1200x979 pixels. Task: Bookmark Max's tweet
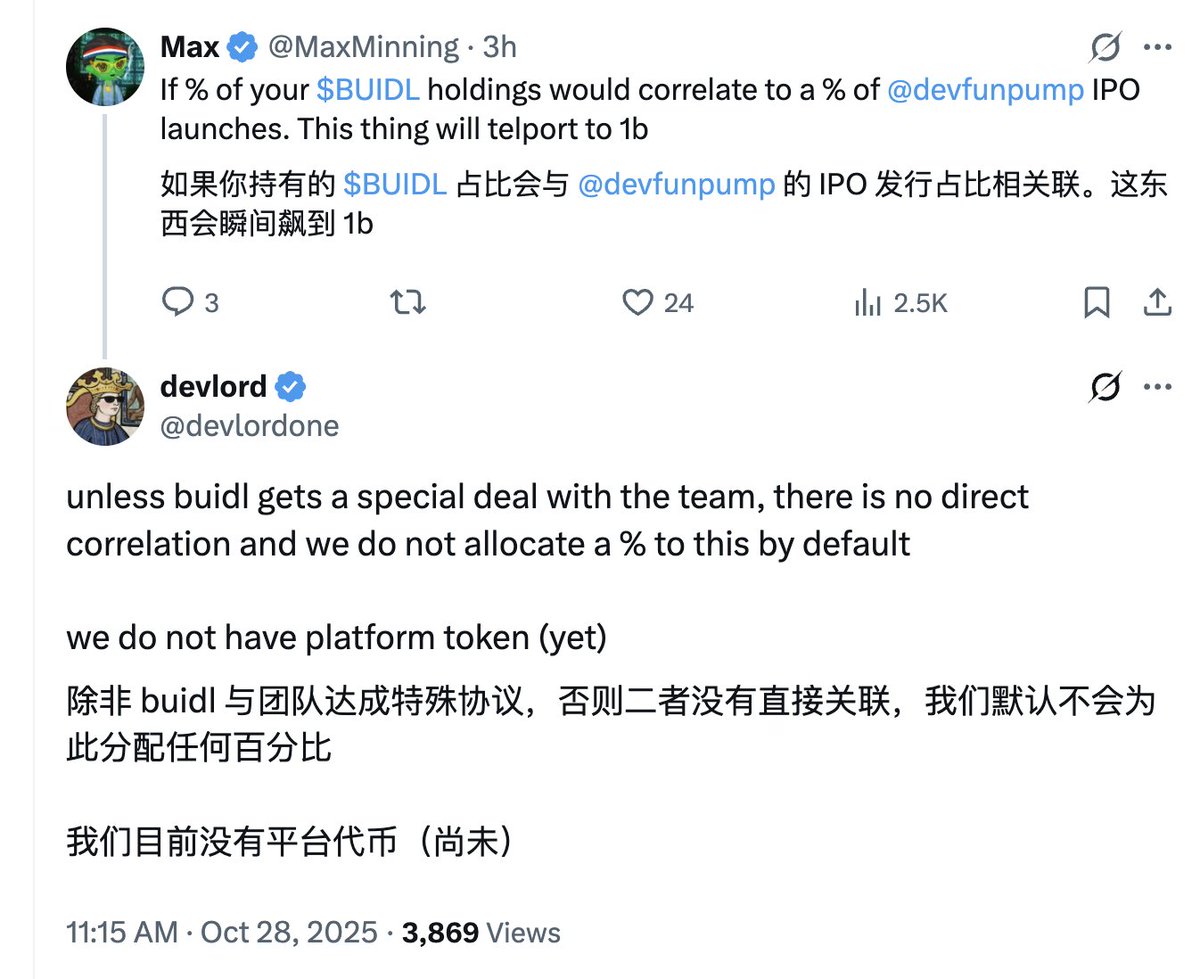[1097, 301]
